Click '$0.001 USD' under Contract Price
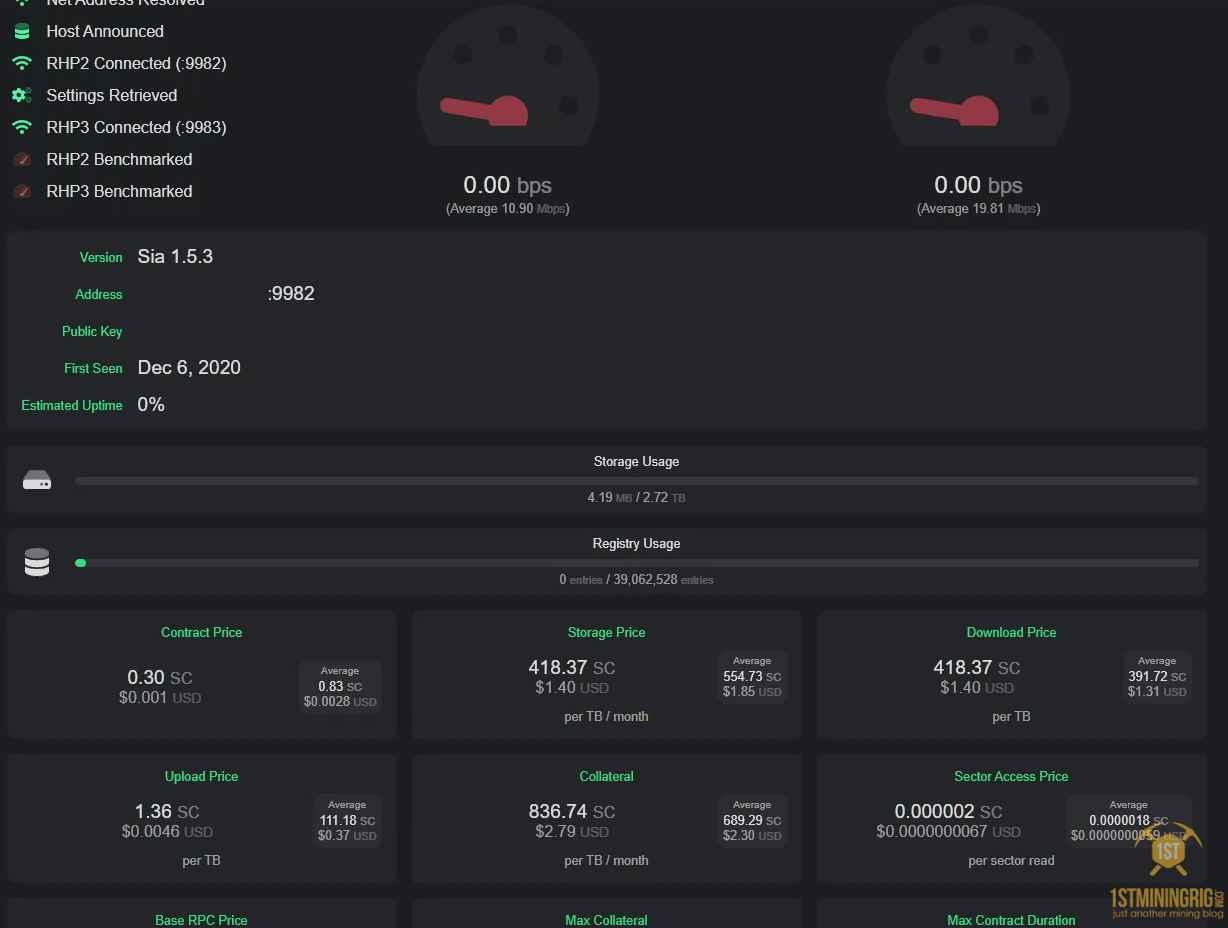Viewport: 1228px width, 928px height. tap(160, 697)
